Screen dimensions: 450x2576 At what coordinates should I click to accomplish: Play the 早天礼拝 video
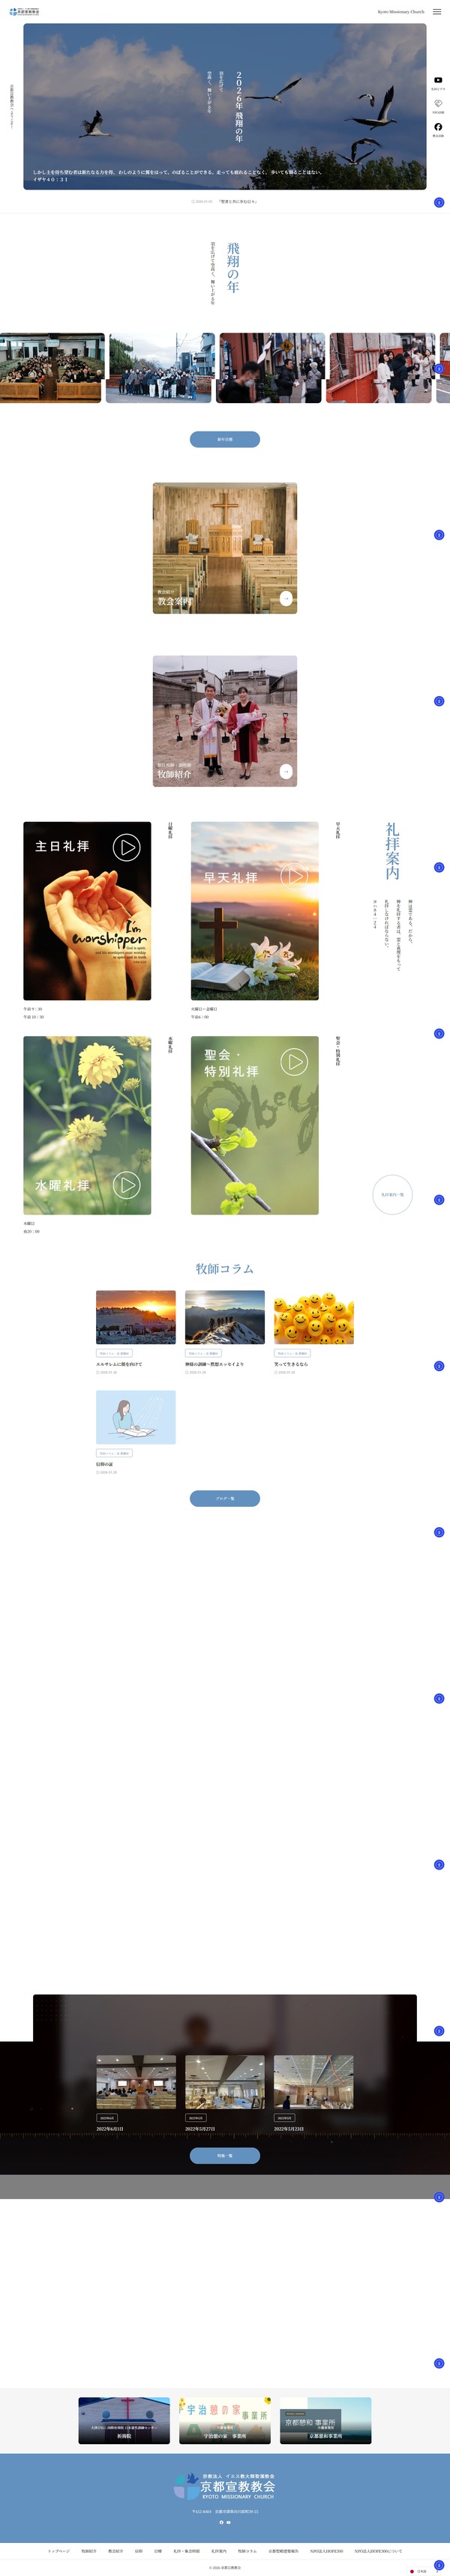(x=294, y=876)
